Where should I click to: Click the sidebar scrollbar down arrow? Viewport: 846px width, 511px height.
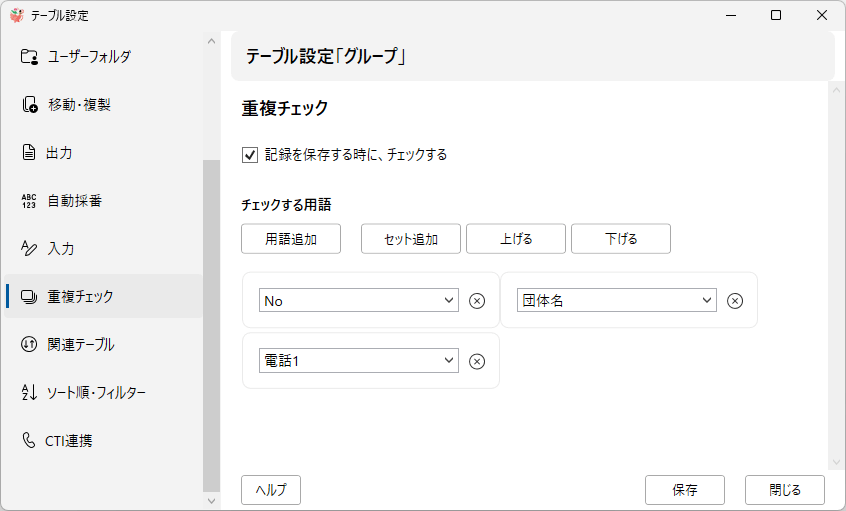click(211, 500)
